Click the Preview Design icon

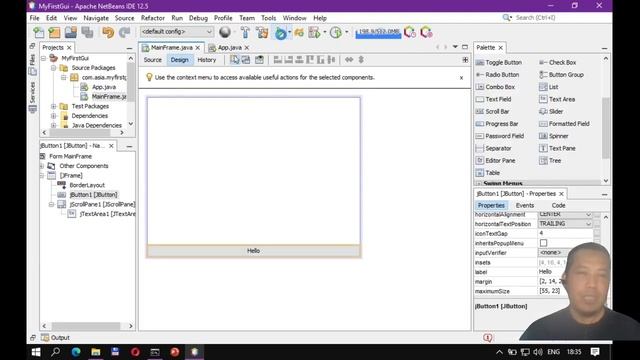coord(259,60)
